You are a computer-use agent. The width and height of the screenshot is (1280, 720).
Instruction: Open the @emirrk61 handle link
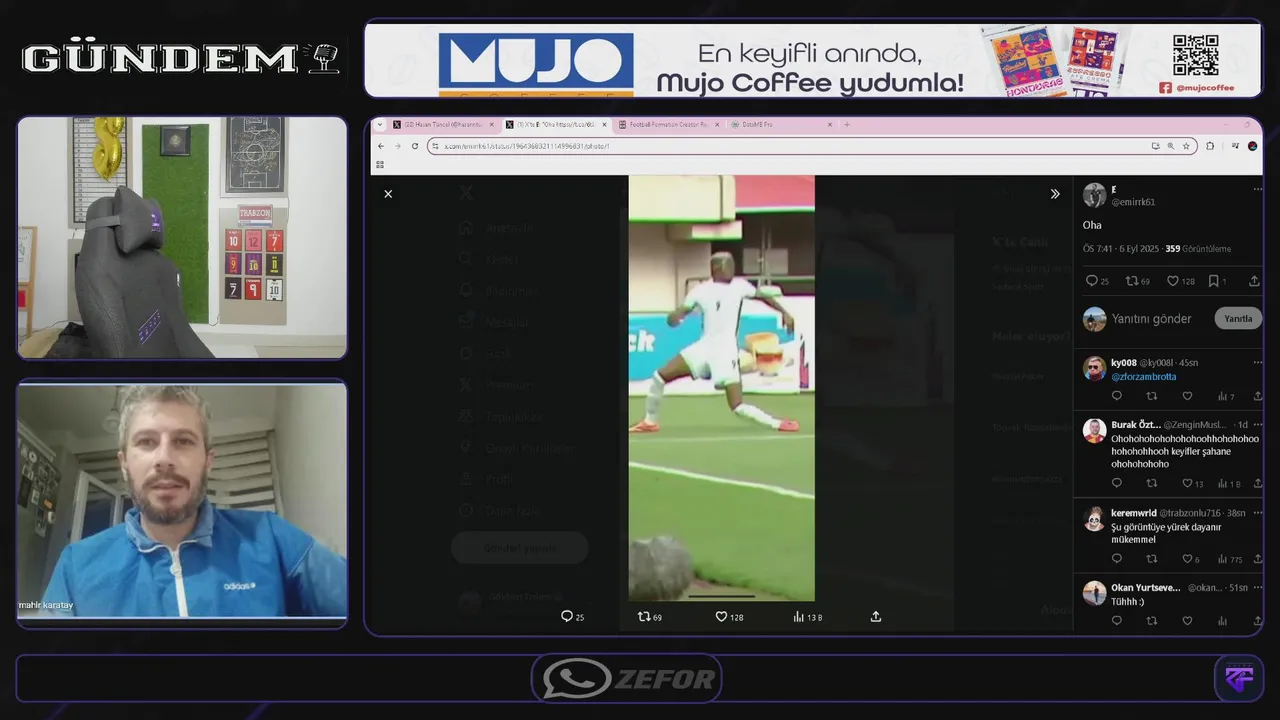coord(1133,202)
